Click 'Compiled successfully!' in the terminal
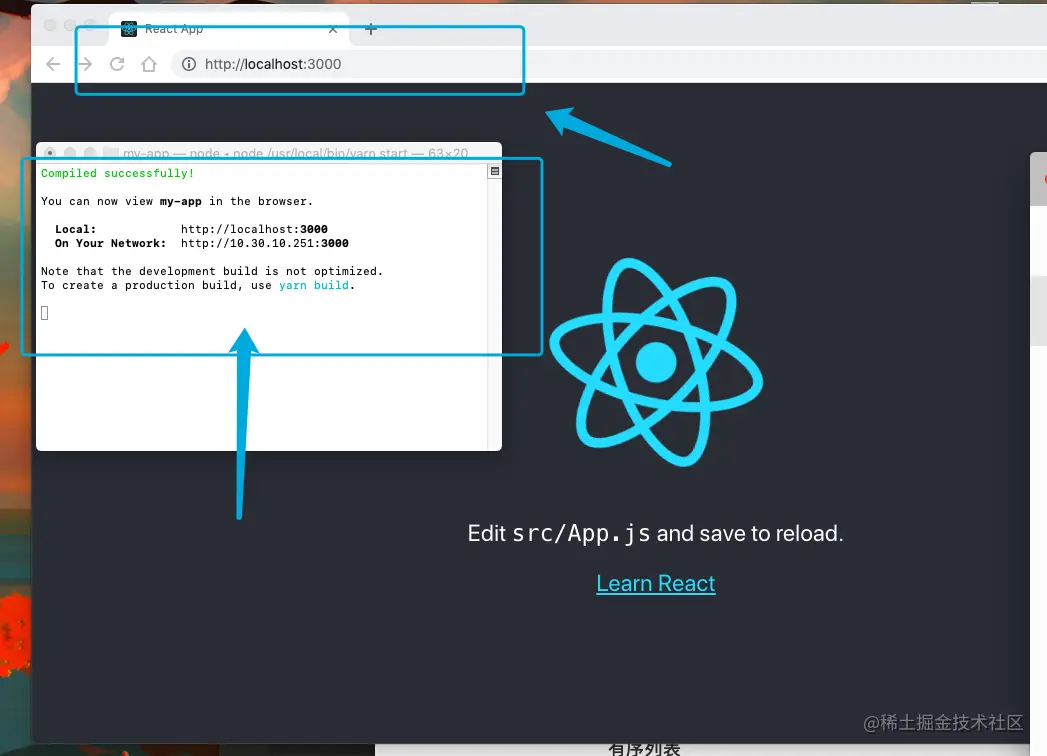 pos(118,173)
